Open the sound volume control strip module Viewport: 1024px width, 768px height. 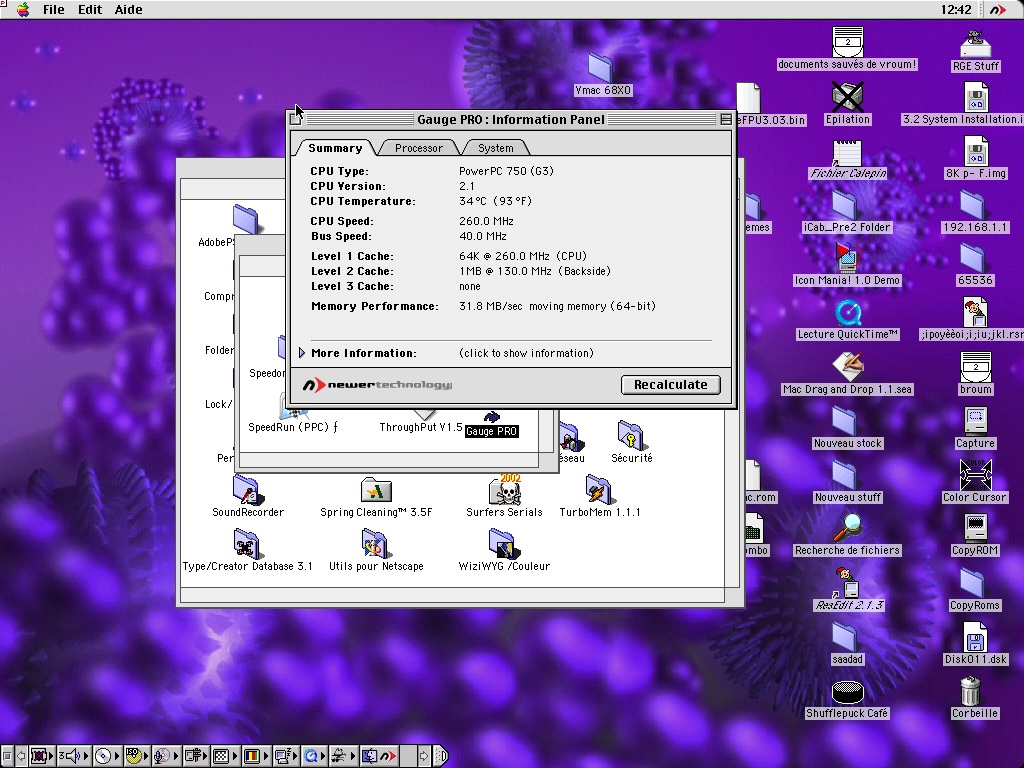point(74,756)
